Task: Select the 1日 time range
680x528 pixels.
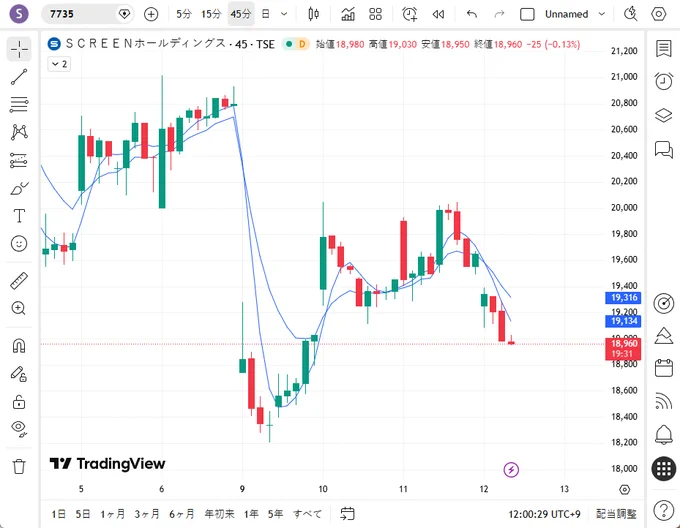Action: coord(59,514)
